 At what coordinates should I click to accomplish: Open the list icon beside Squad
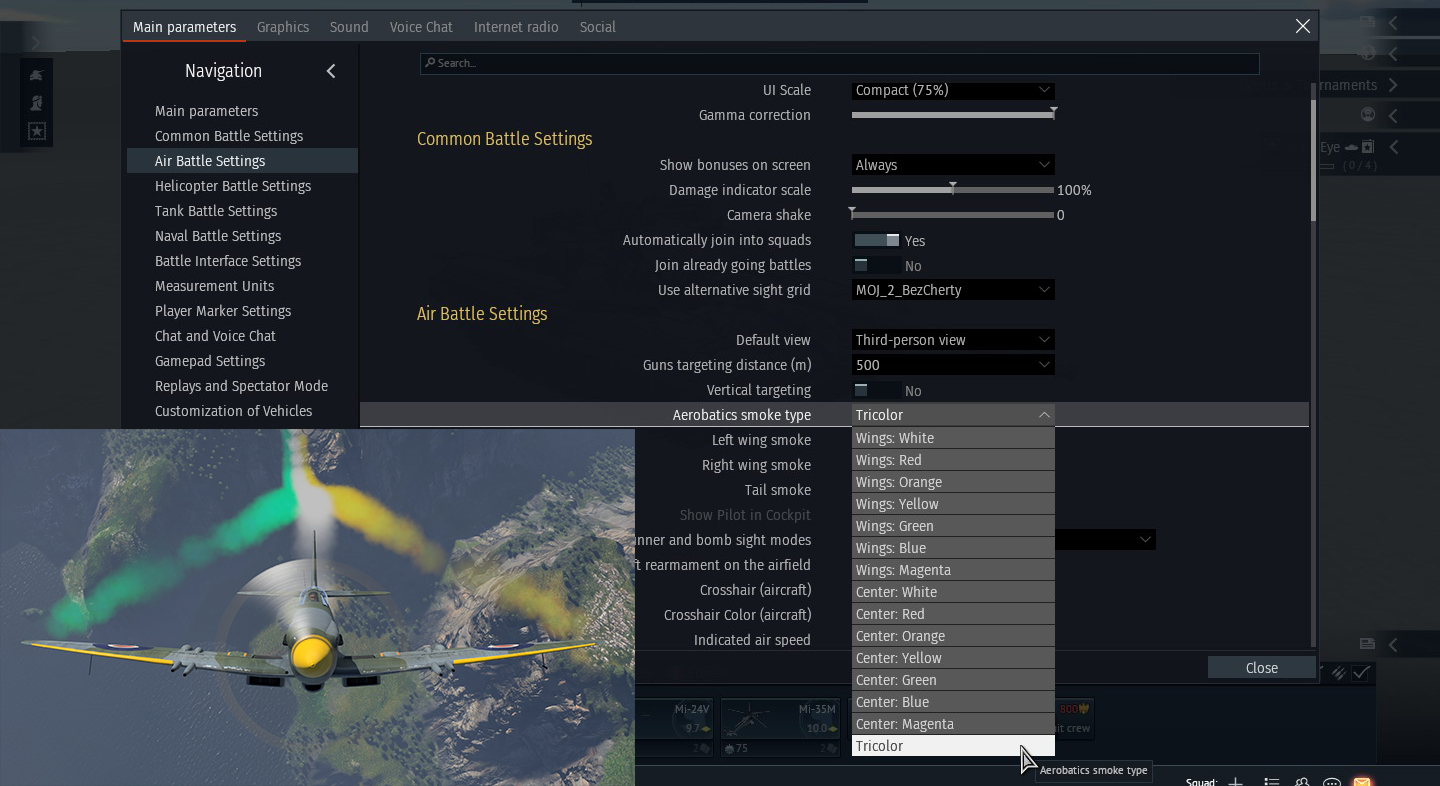(x=1271, y=781)
